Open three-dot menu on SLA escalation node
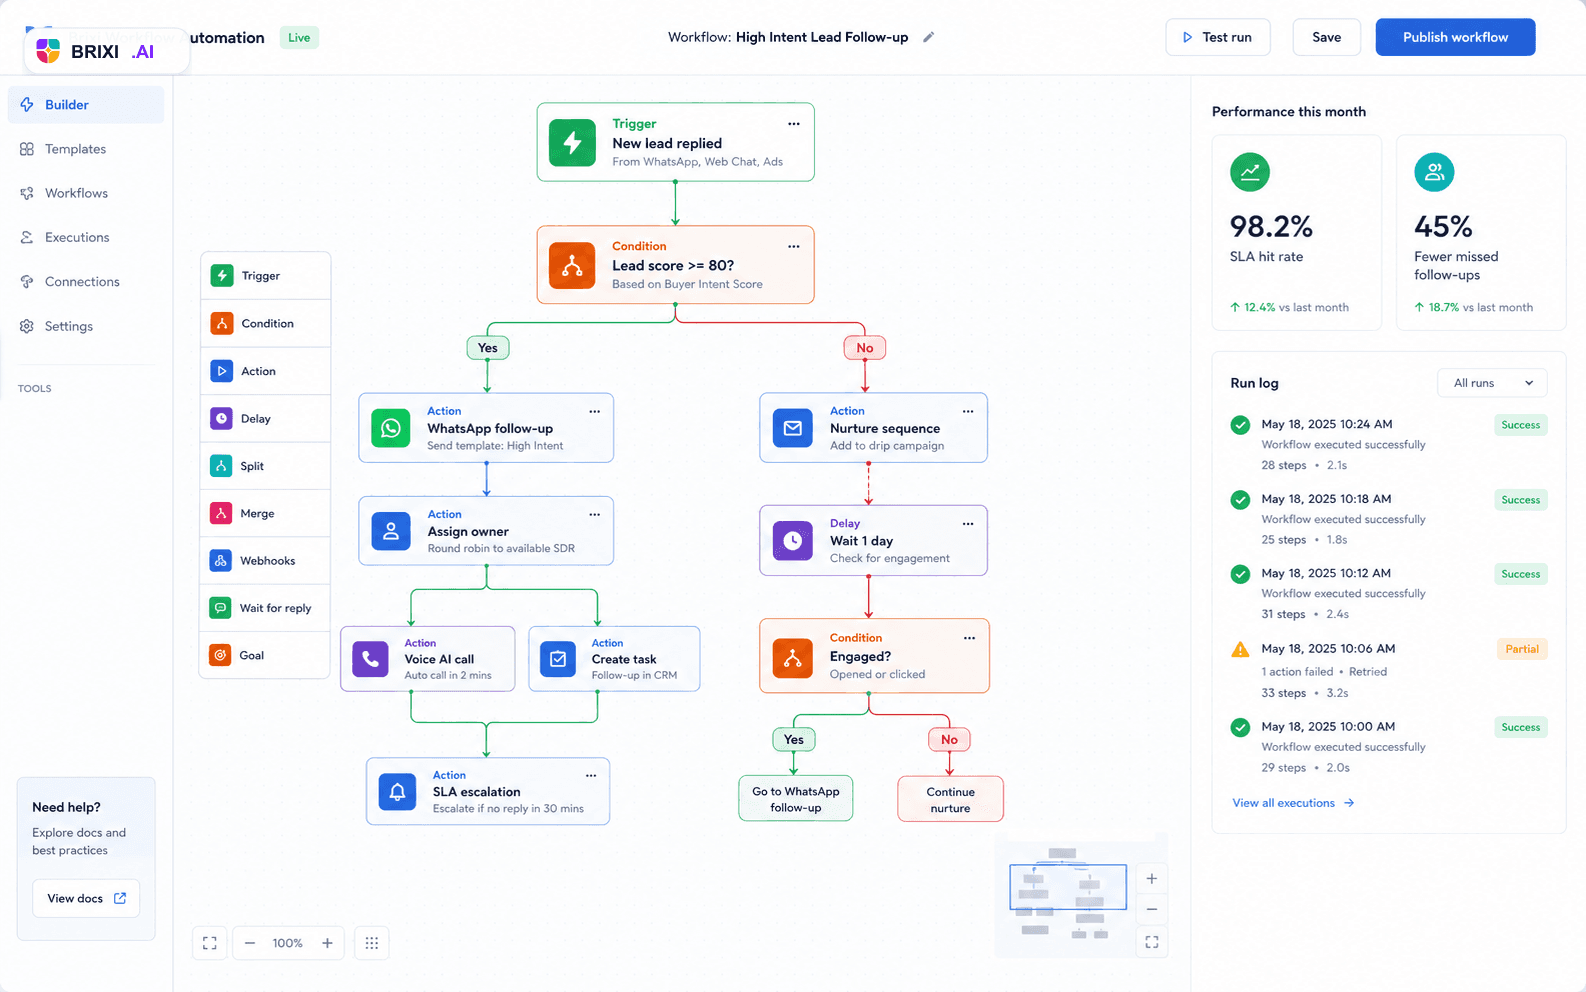Image resolution: width=1586 pixels, height=992 pixels. pyautogui.click(x=591, y=775)
